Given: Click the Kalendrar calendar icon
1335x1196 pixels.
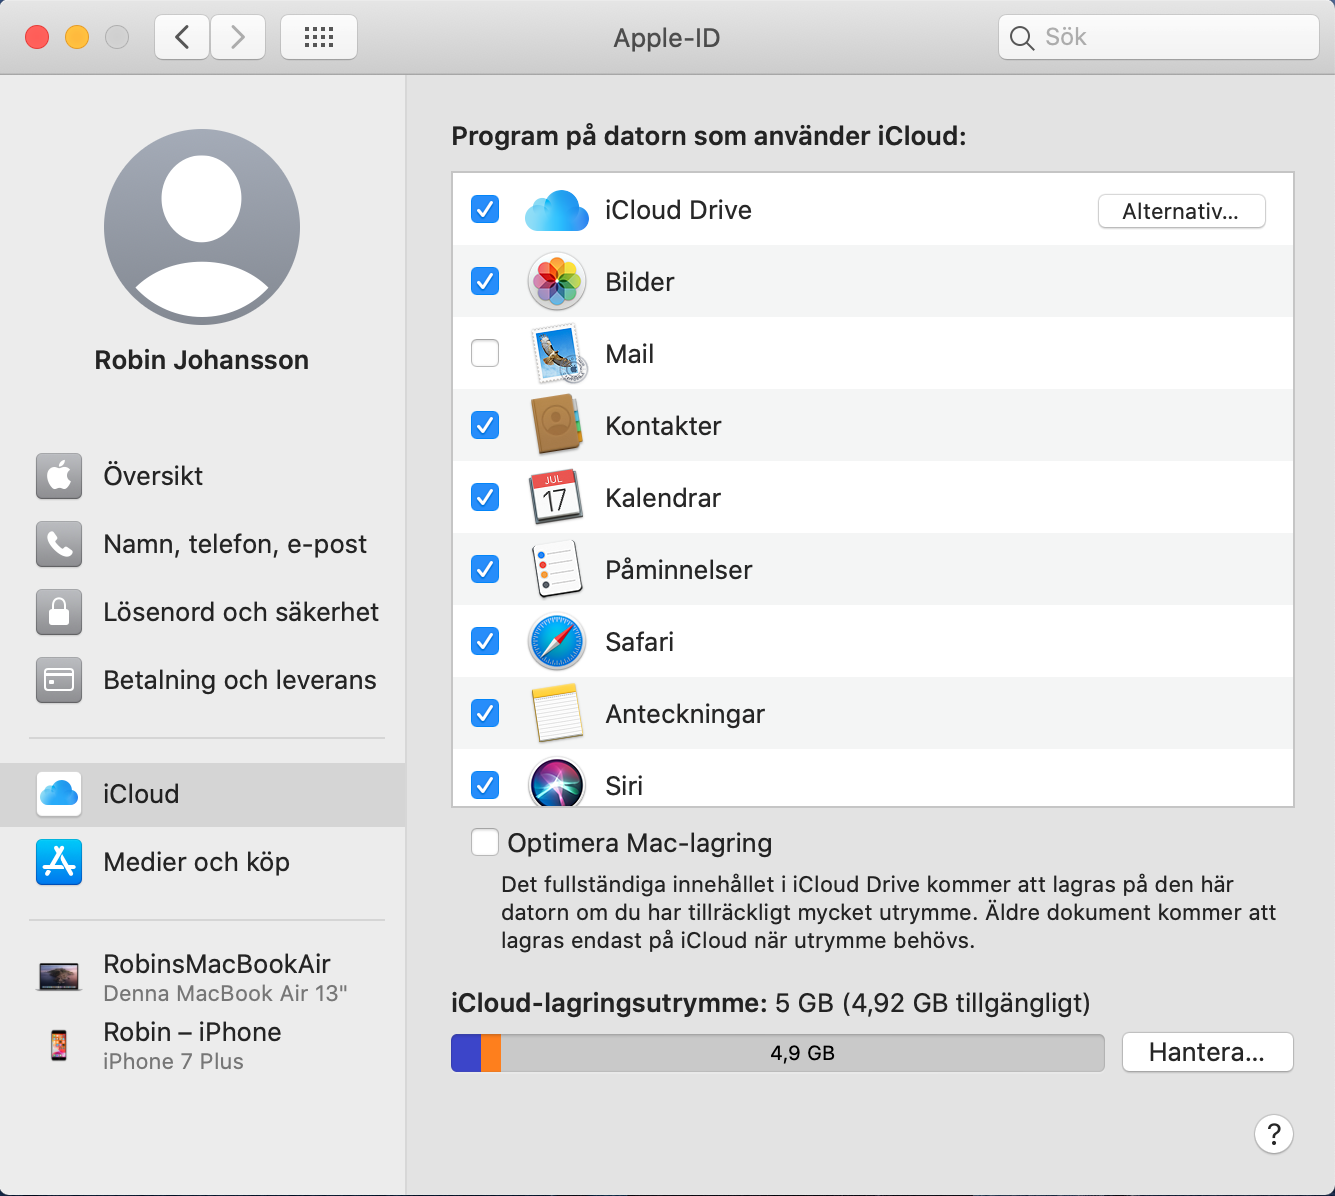Looking at the screenshot, I should tap(556, 497).
